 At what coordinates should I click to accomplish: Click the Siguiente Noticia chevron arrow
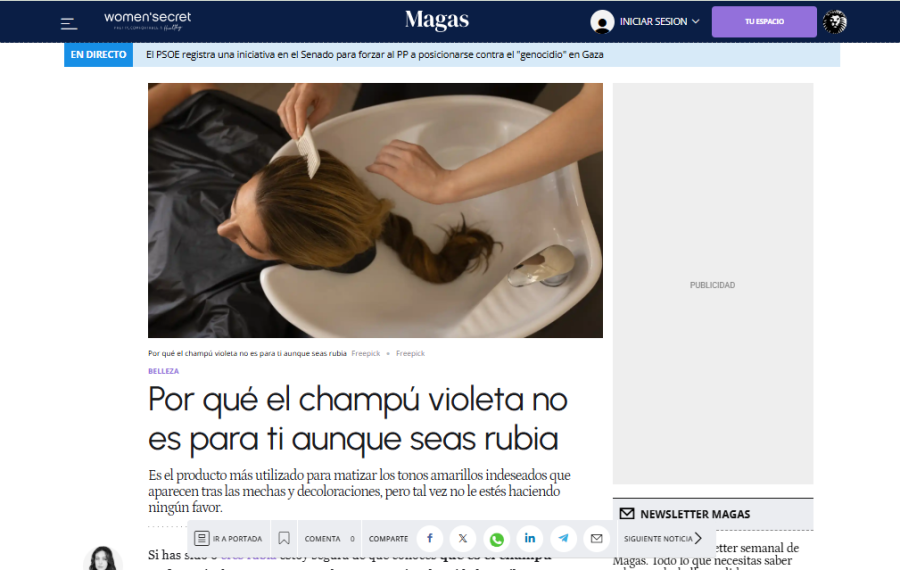pos(698,538)
